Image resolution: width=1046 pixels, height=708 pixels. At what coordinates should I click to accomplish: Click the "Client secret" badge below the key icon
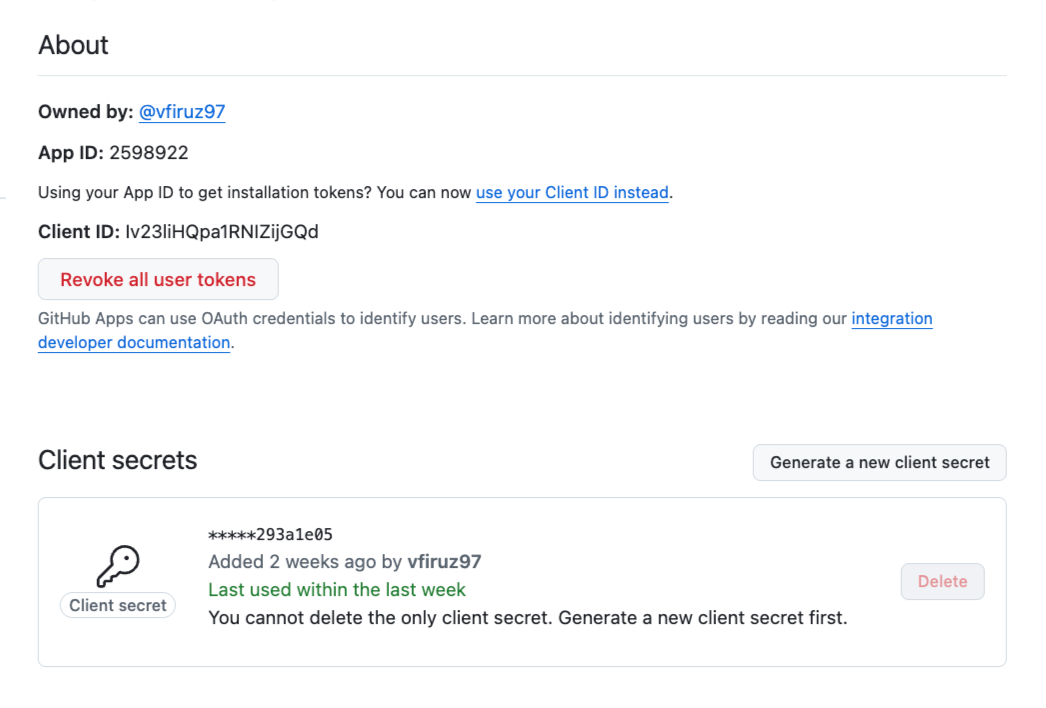click(x=117, y=605)
